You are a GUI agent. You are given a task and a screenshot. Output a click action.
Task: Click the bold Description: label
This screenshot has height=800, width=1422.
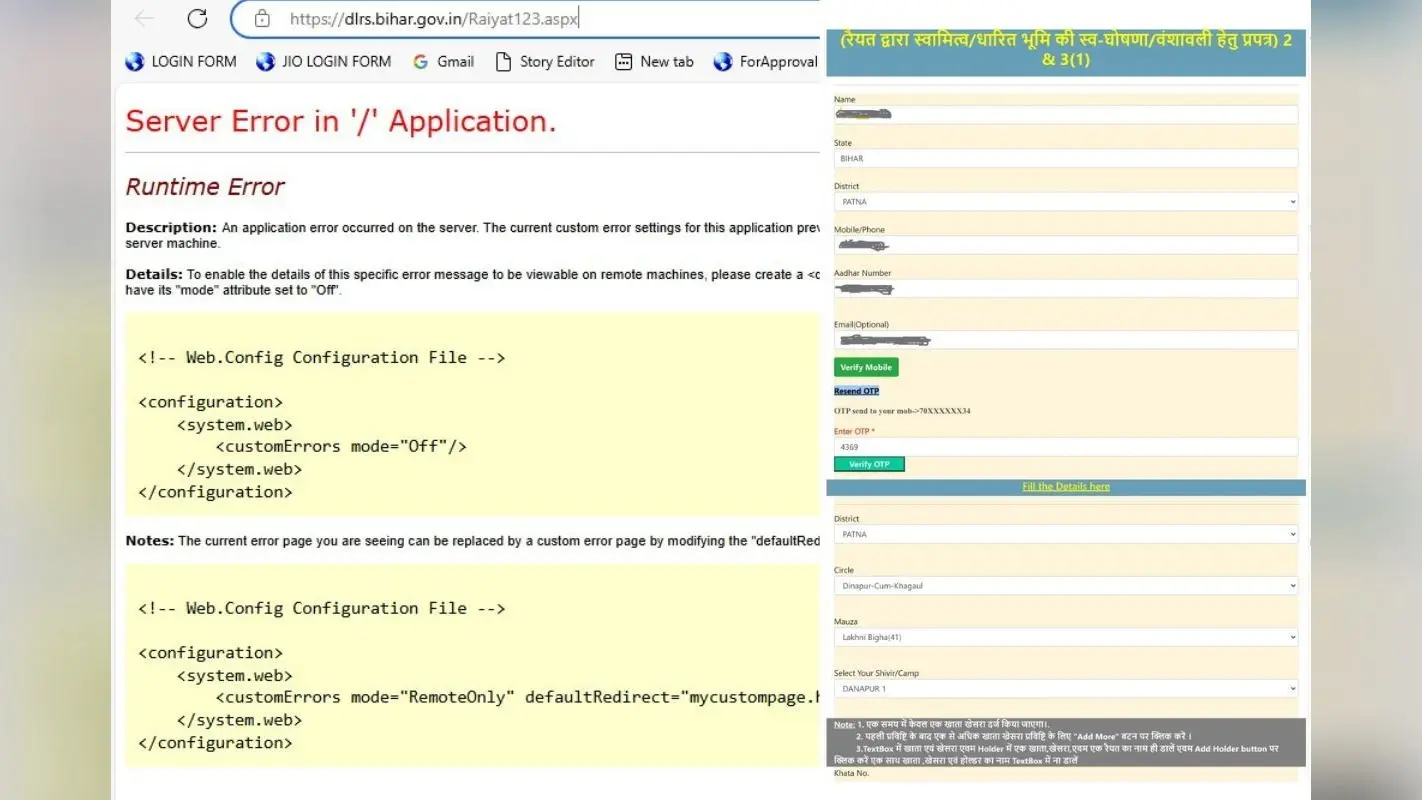point(171,227)
